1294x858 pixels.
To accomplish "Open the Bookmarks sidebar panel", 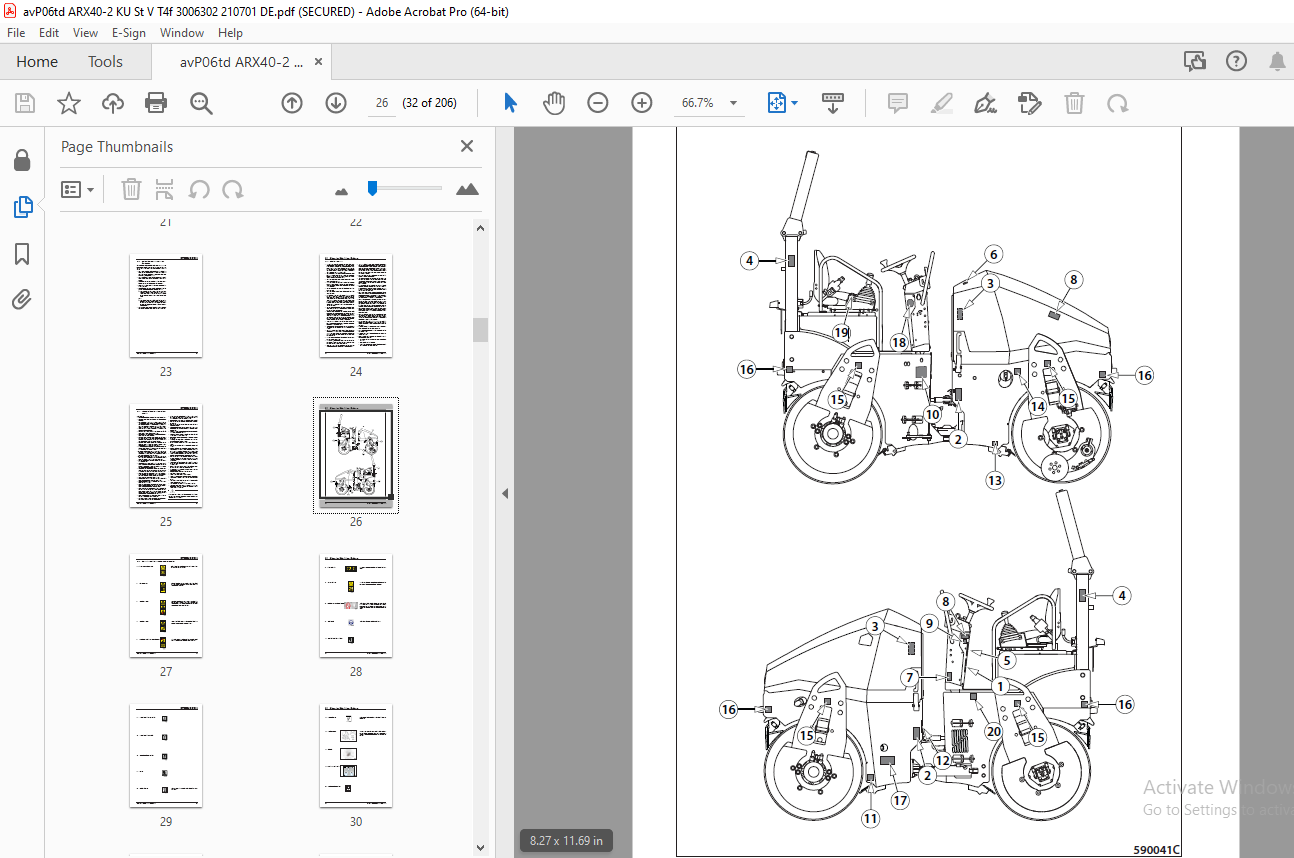I will click(x=22, y=254).
